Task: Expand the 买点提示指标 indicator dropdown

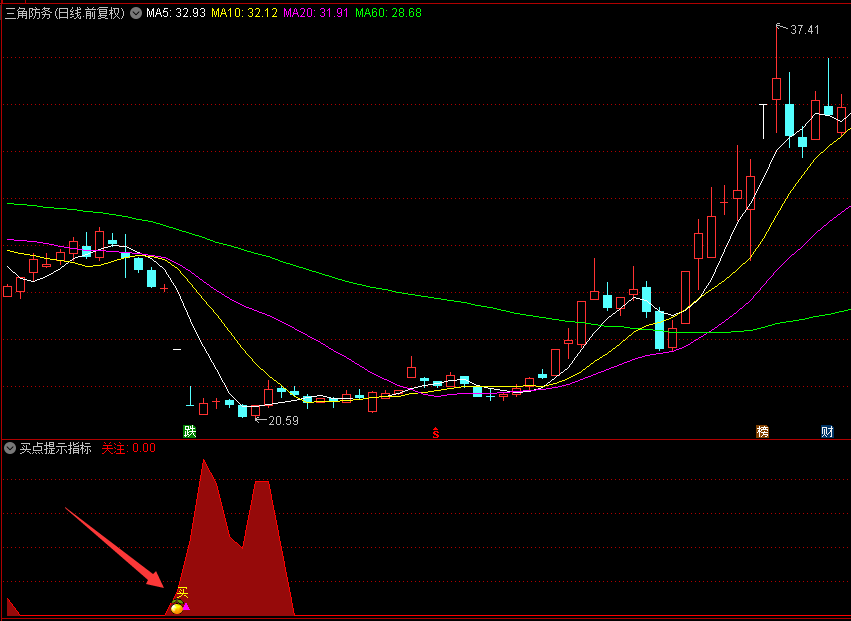Action: (x=10, y=448)
